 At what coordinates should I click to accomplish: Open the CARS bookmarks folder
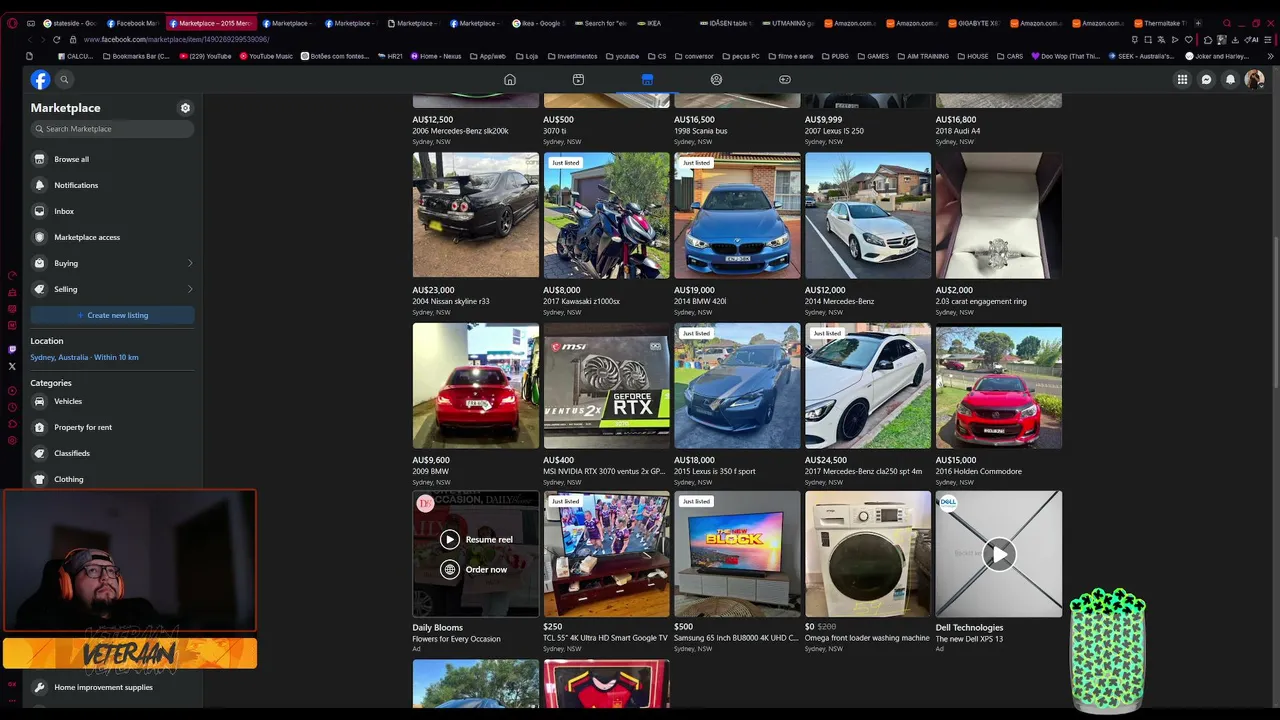point(1010,56)
